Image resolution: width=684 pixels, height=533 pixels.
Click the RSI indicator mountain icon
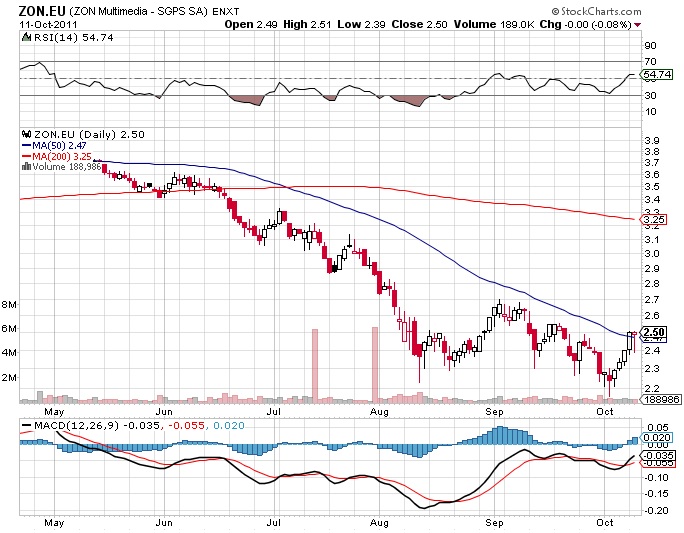pos(26,38)
